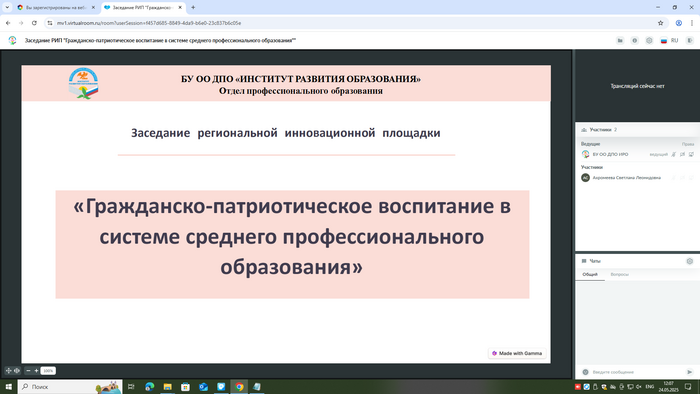Viewport: 700px width, 394px height.
Task: Click the emoji icon in chat input
Action: coord(585,372)
